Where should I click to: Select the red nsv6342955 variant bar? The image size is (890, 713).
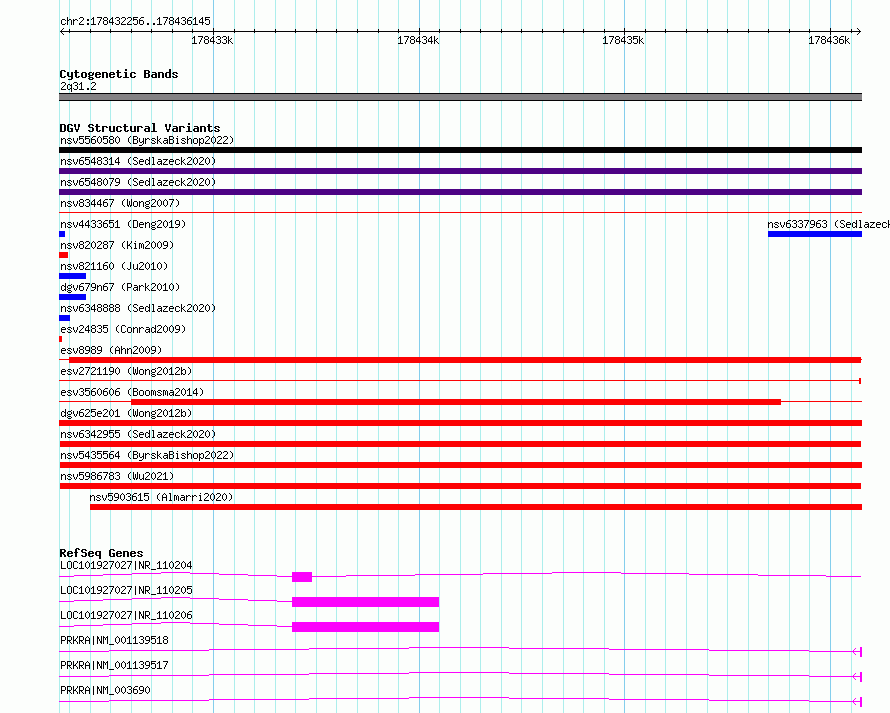tap(460, 444)
